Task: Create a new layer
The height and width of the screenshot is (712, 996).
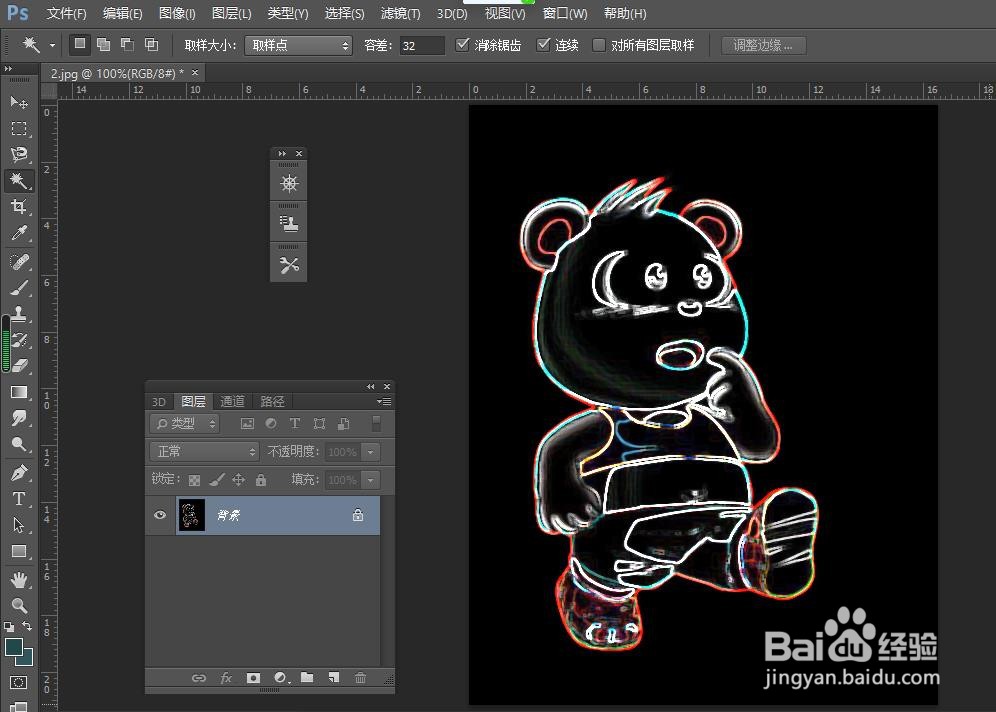Action: 333,678
